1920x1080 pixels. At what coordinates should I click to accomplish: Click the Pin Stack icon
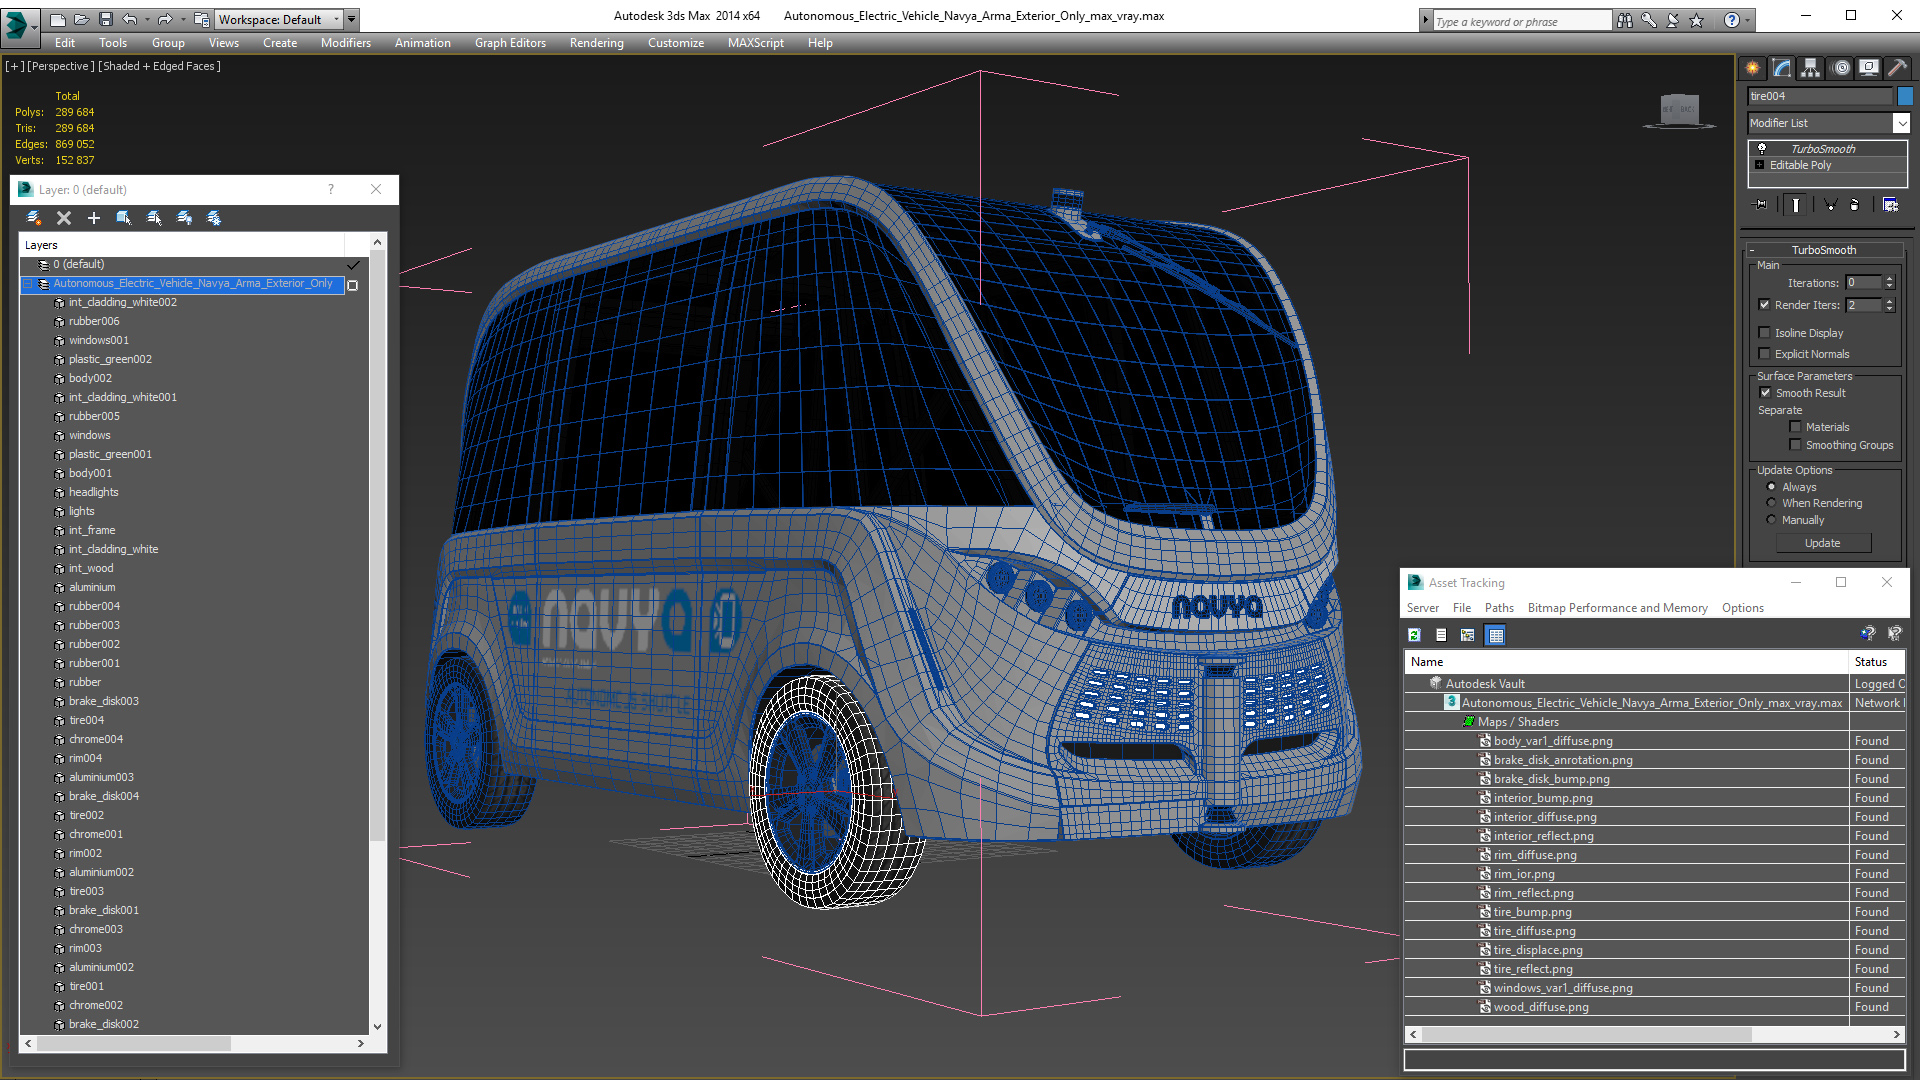pos(1761,204)
